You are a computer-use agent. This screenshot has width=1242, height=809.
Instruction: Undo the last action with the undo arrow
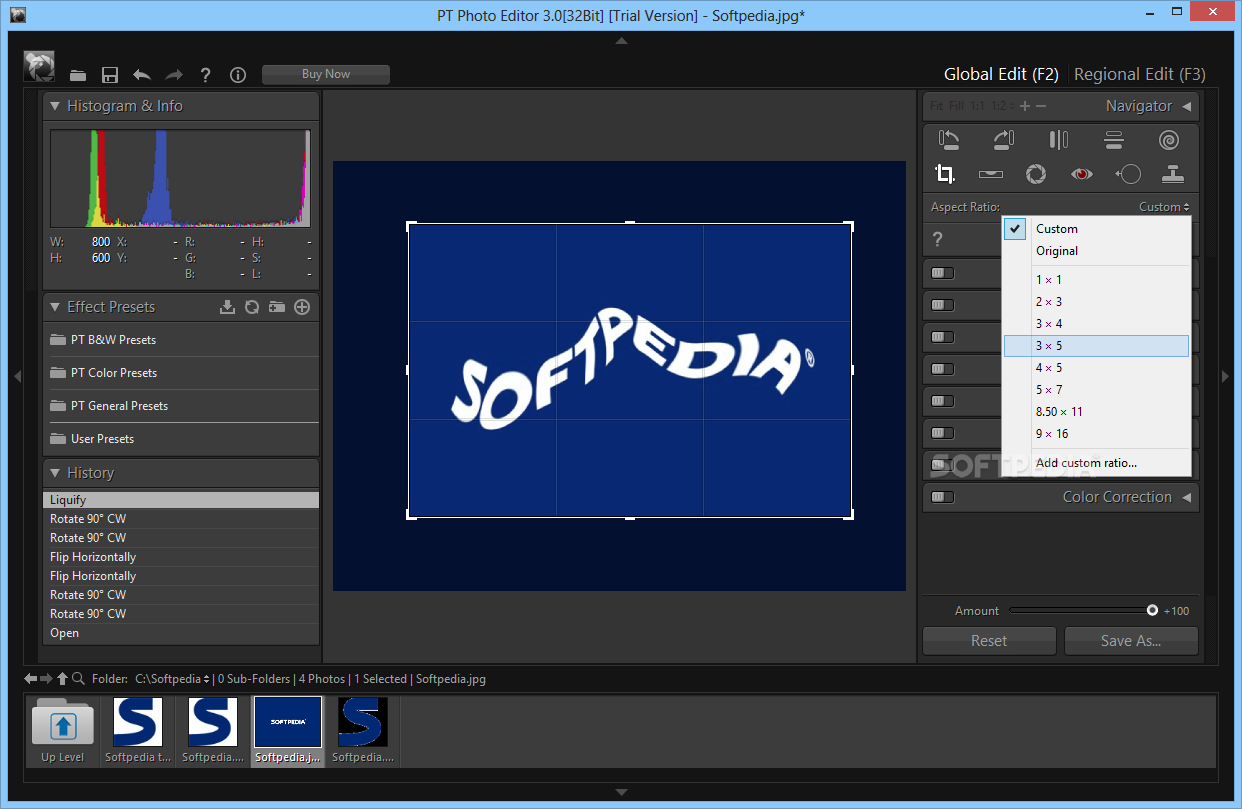[x=142, y=74]
